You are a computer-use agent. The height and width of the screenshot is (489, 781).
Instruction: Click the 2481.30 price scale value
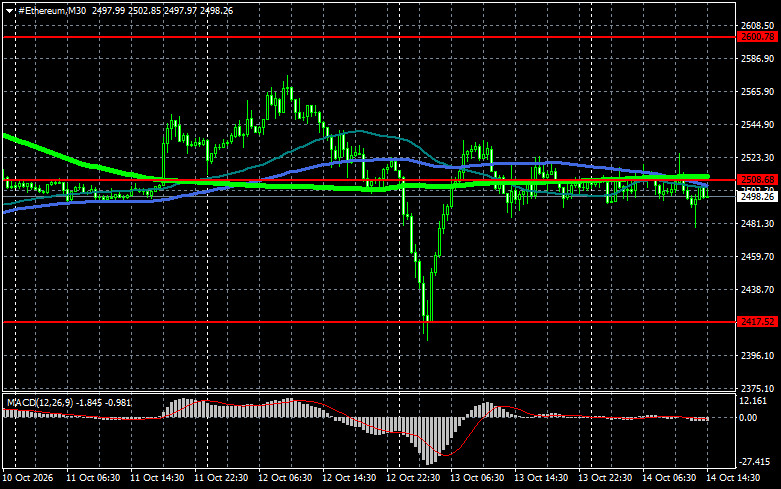[757, 224]
